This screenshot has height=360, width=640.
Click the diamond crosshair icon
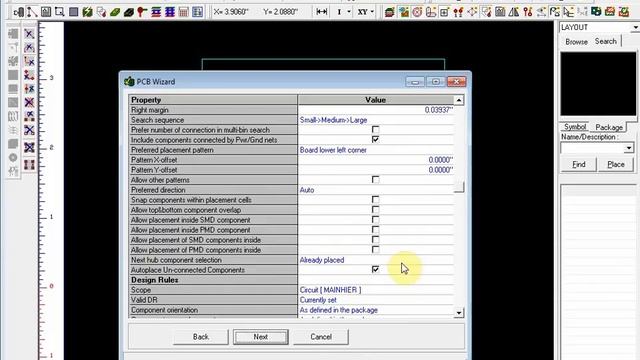[x=472, y=12]
